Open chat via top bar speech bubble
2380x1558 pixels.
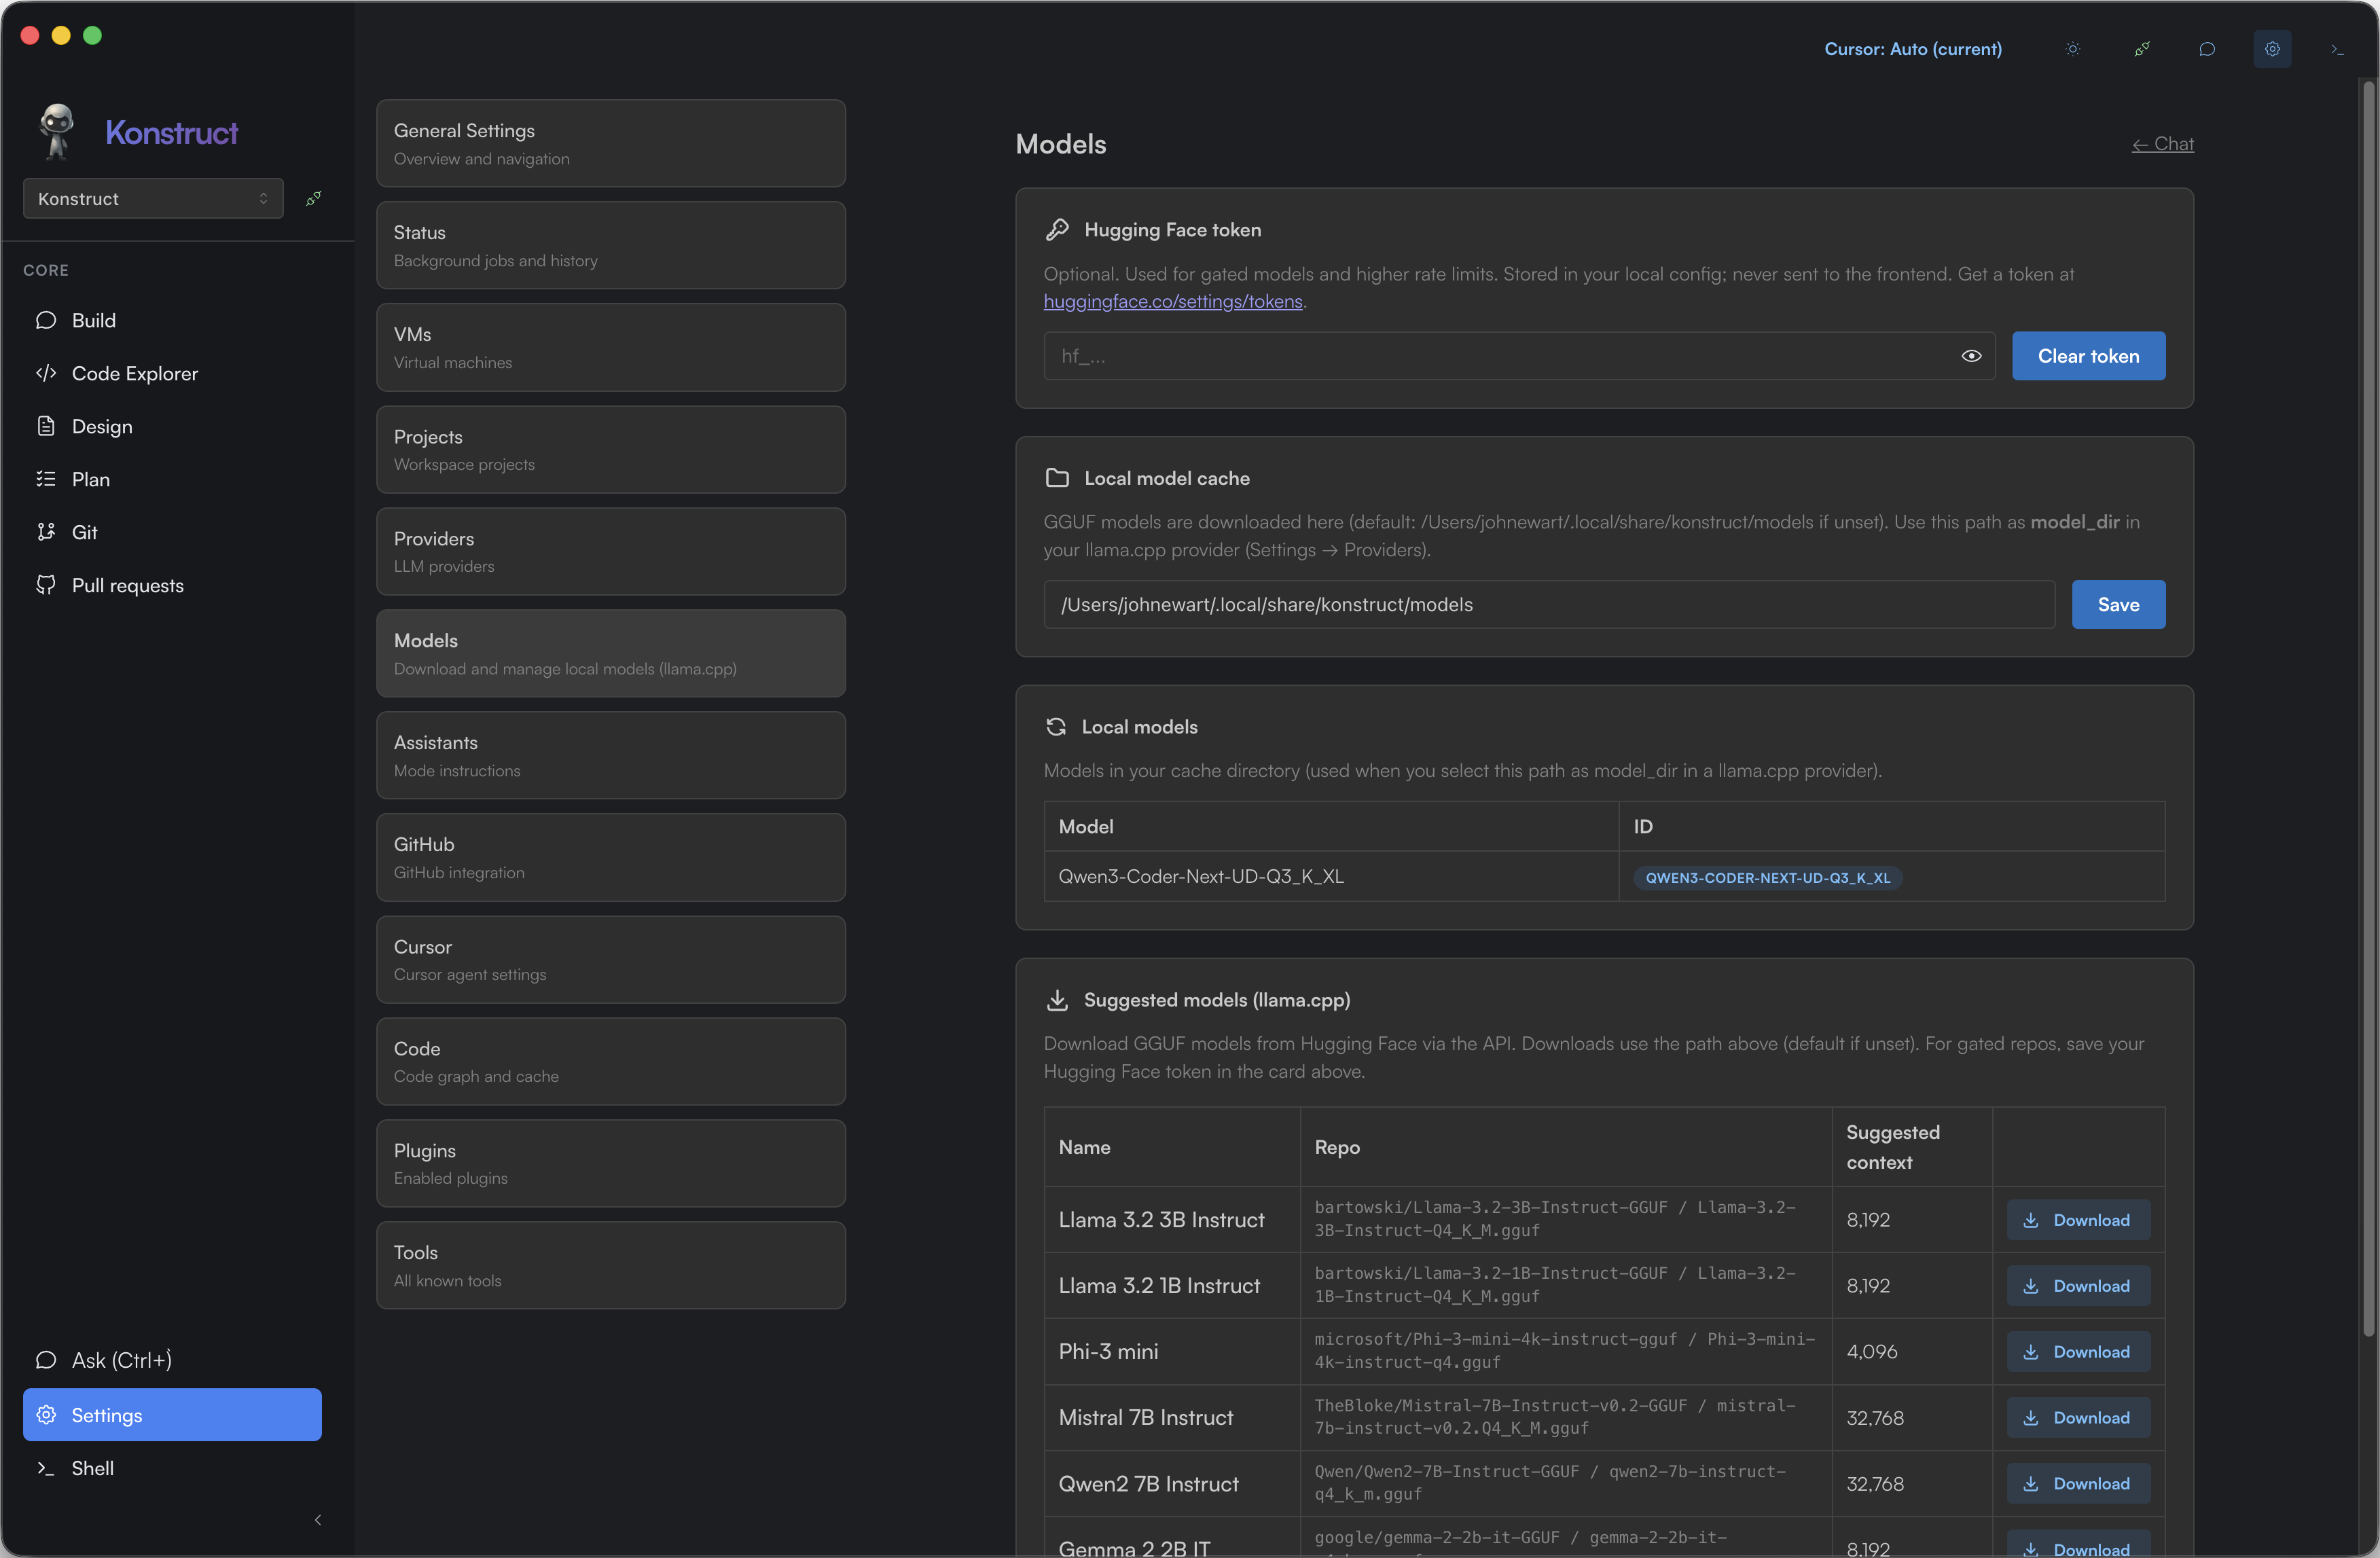point(2207,49)
